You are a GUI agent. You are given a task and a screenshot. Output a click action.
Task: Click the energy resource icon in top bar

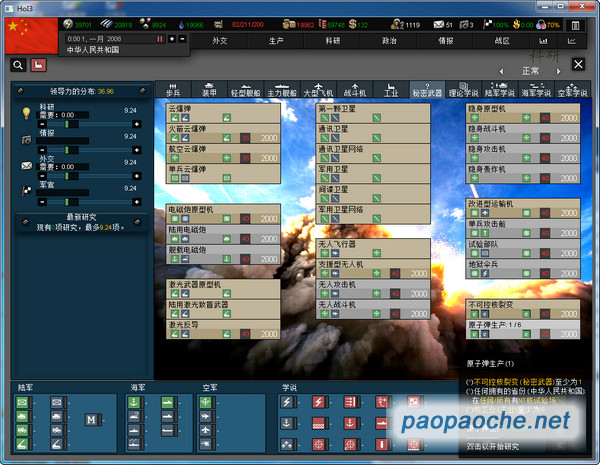click(68, 24)
